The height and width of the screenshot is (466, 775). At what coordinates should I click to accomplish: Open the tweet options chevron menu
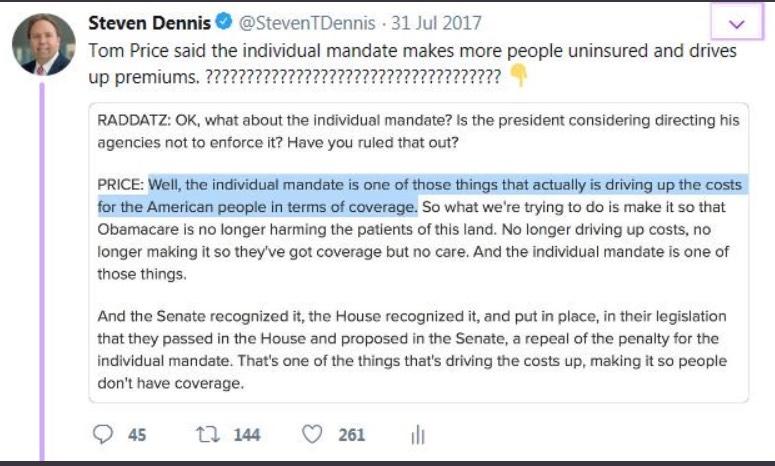739,24
